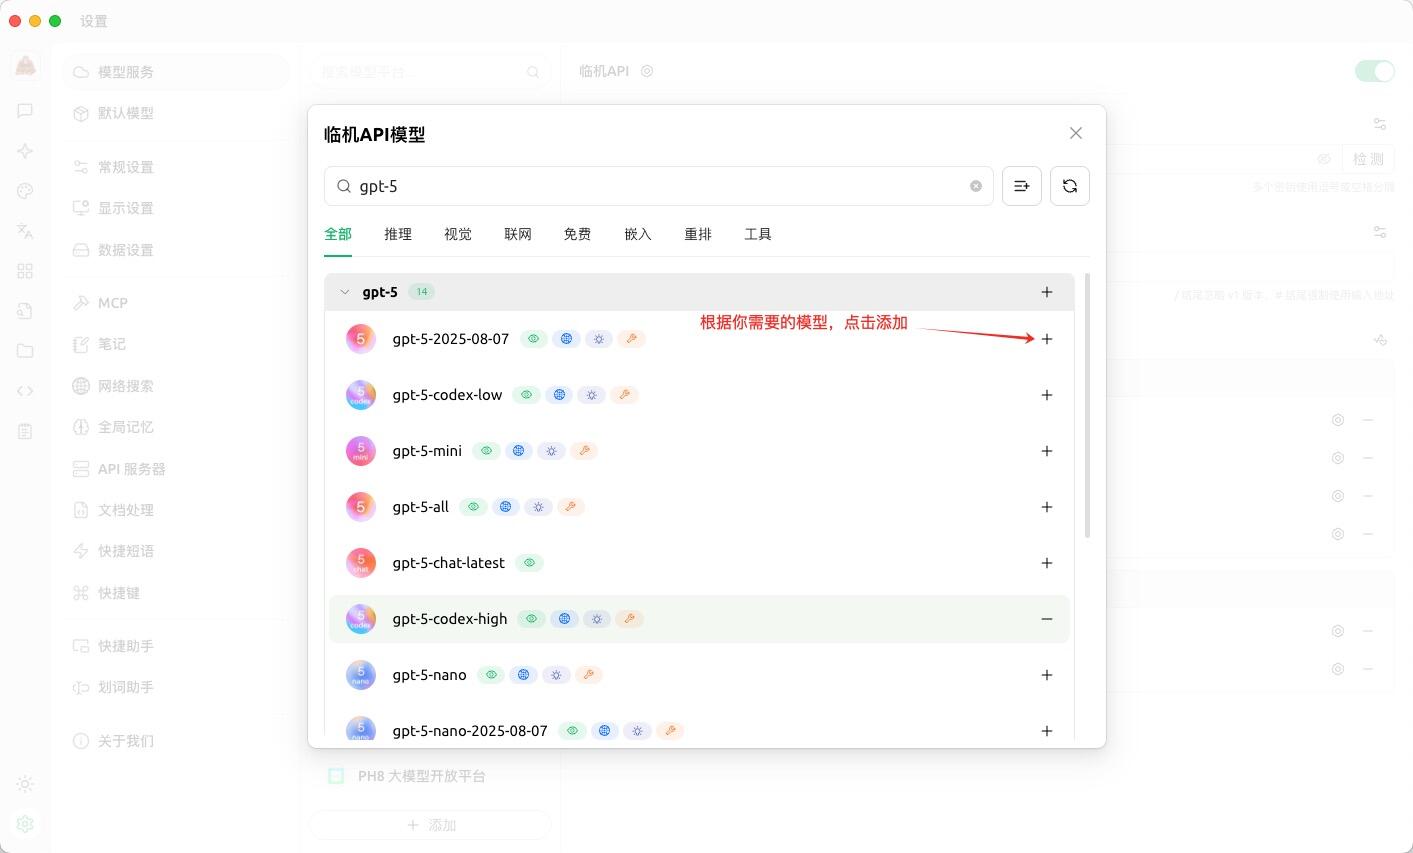The image size is (1413, 853).
Task: Open API 服务器 settings
Action: (176, 469)
